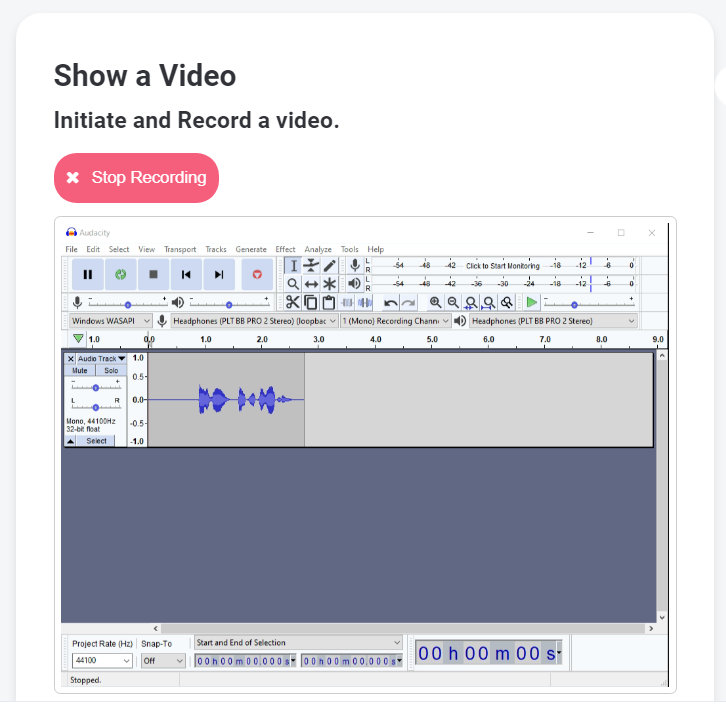Open the Transport menu

180,249
